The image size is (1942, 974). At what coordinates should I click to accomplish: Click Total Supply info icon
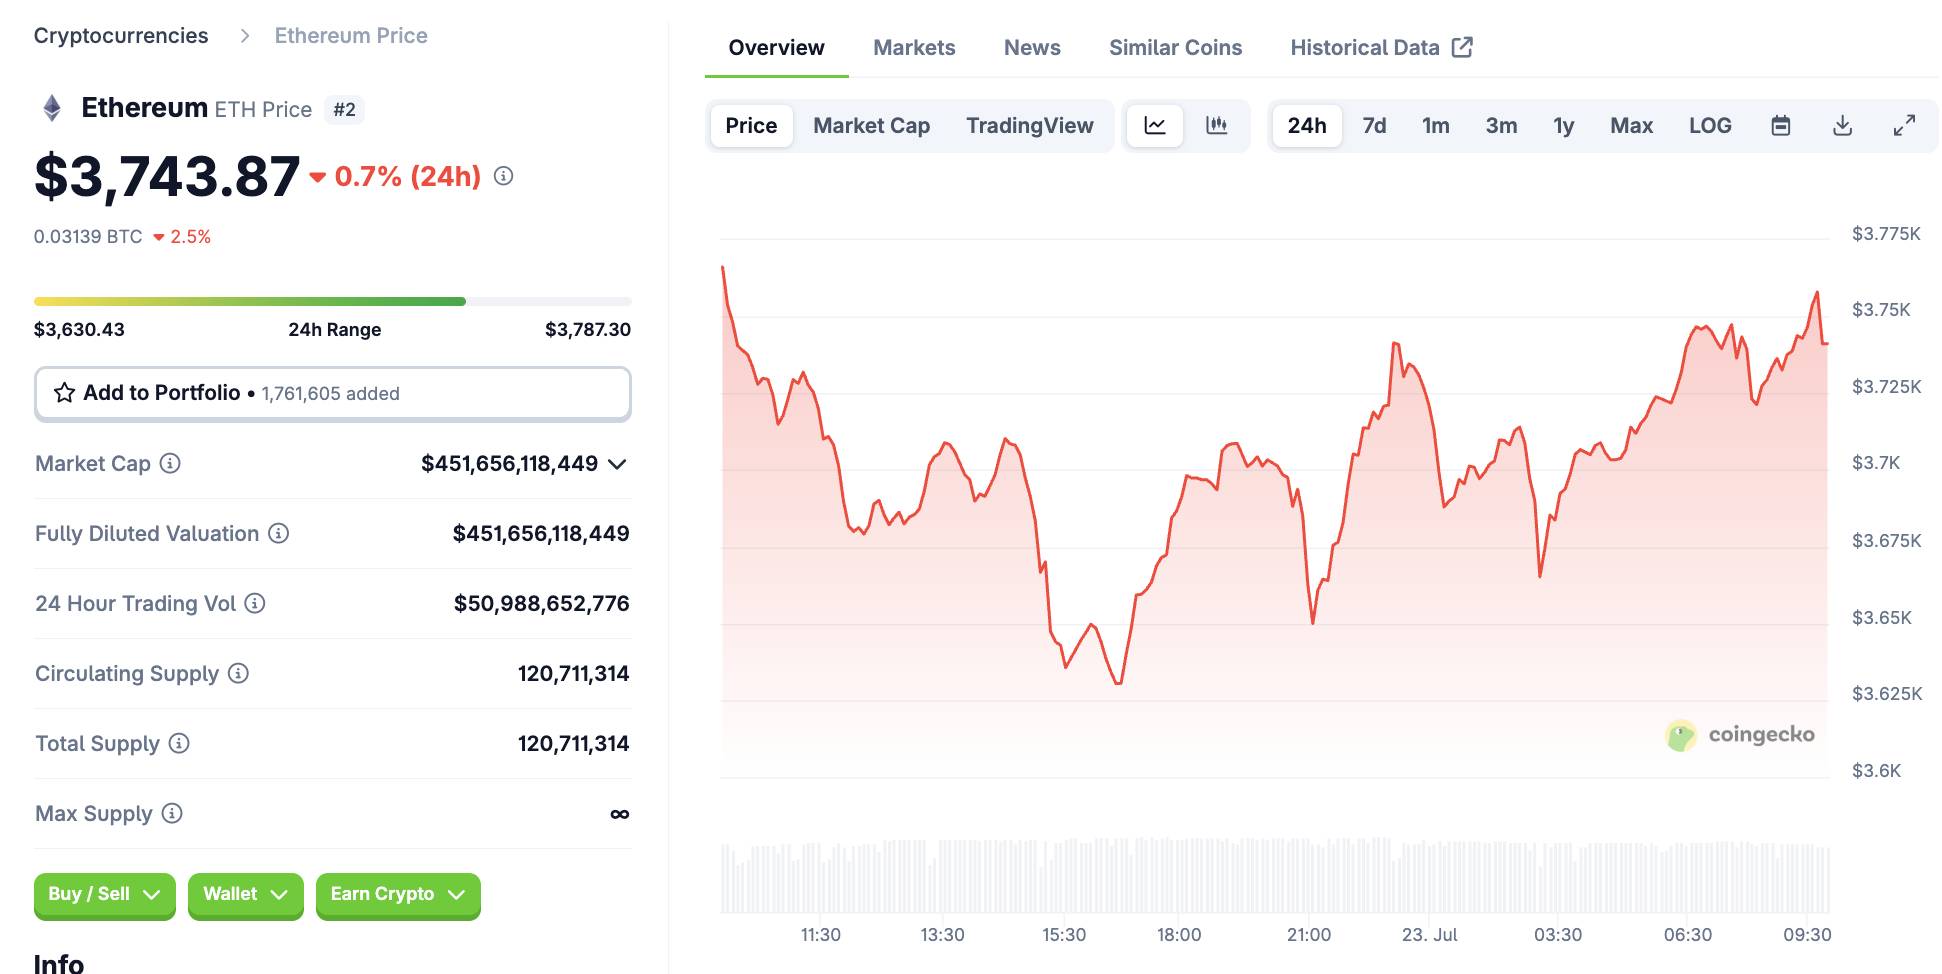[x=179, y=743]
